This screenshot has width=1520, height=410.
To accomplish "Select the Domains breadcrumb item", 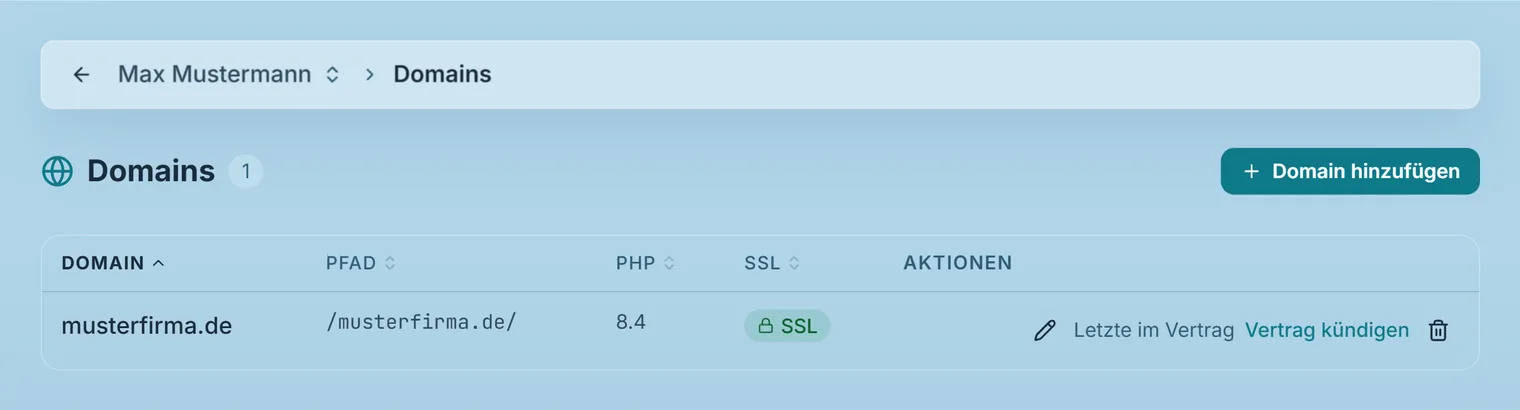I will (442, 74).
